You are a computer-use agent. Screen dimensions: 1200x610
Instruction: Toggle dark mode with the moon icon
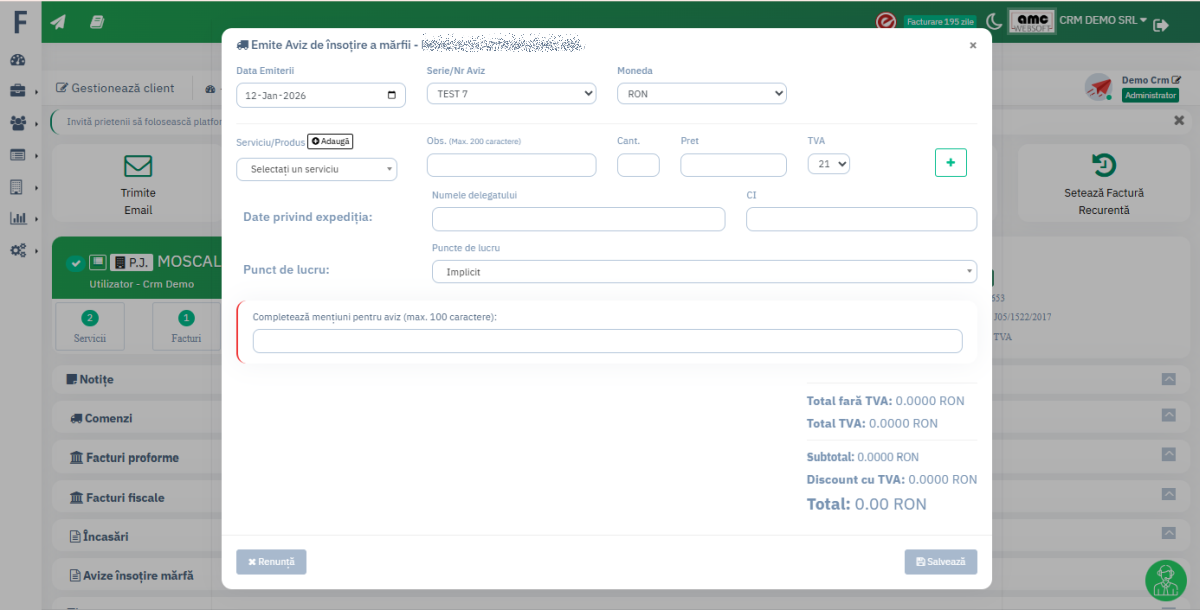coord(993,21)
